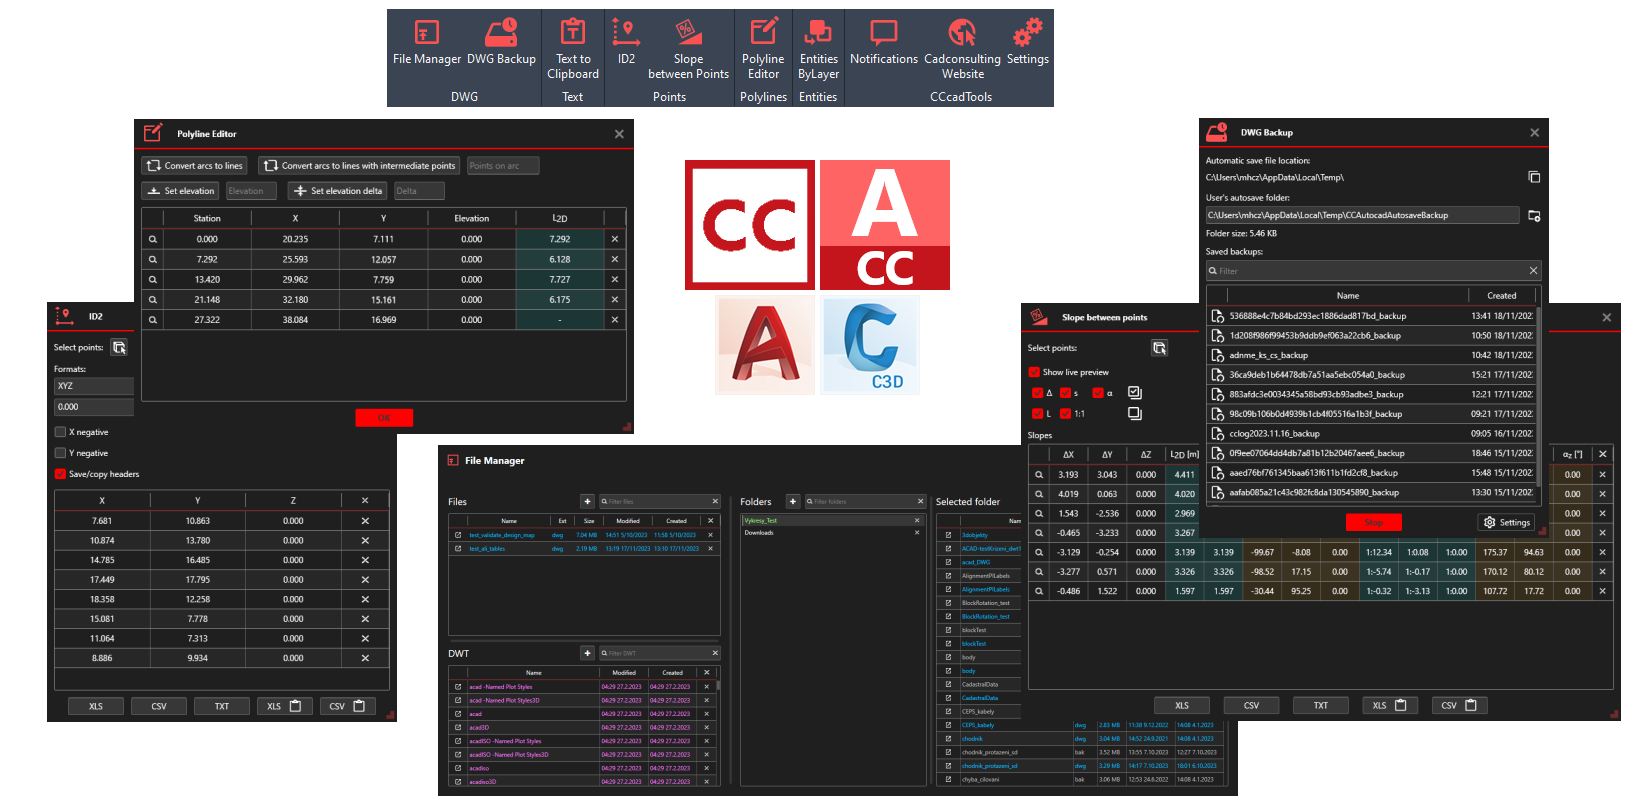Screen dimensions: 1649x800
Task: Add a new file in Files section
Action: pyautogui.click(x=588, y=501)
